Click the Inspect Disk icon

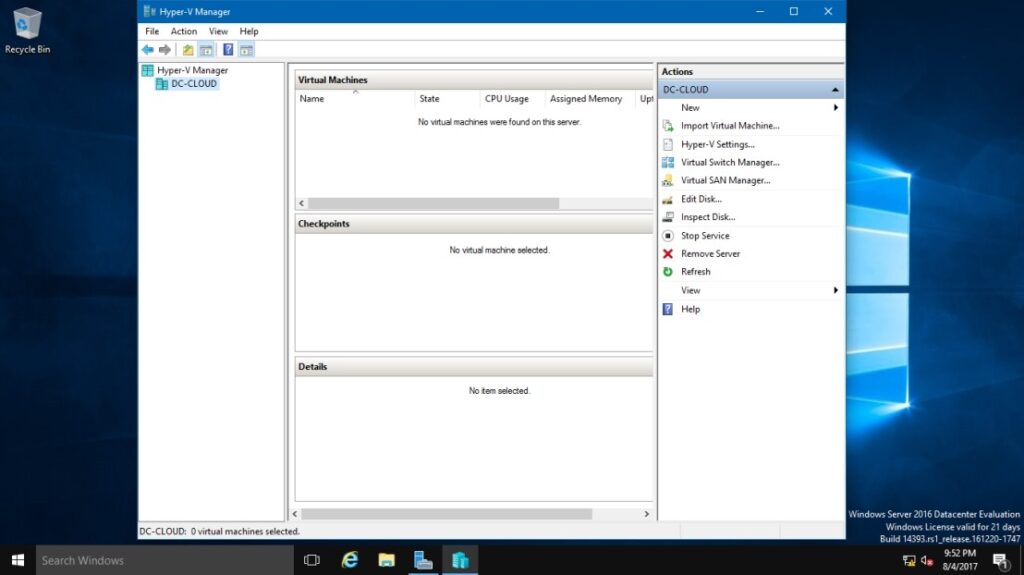667,217
